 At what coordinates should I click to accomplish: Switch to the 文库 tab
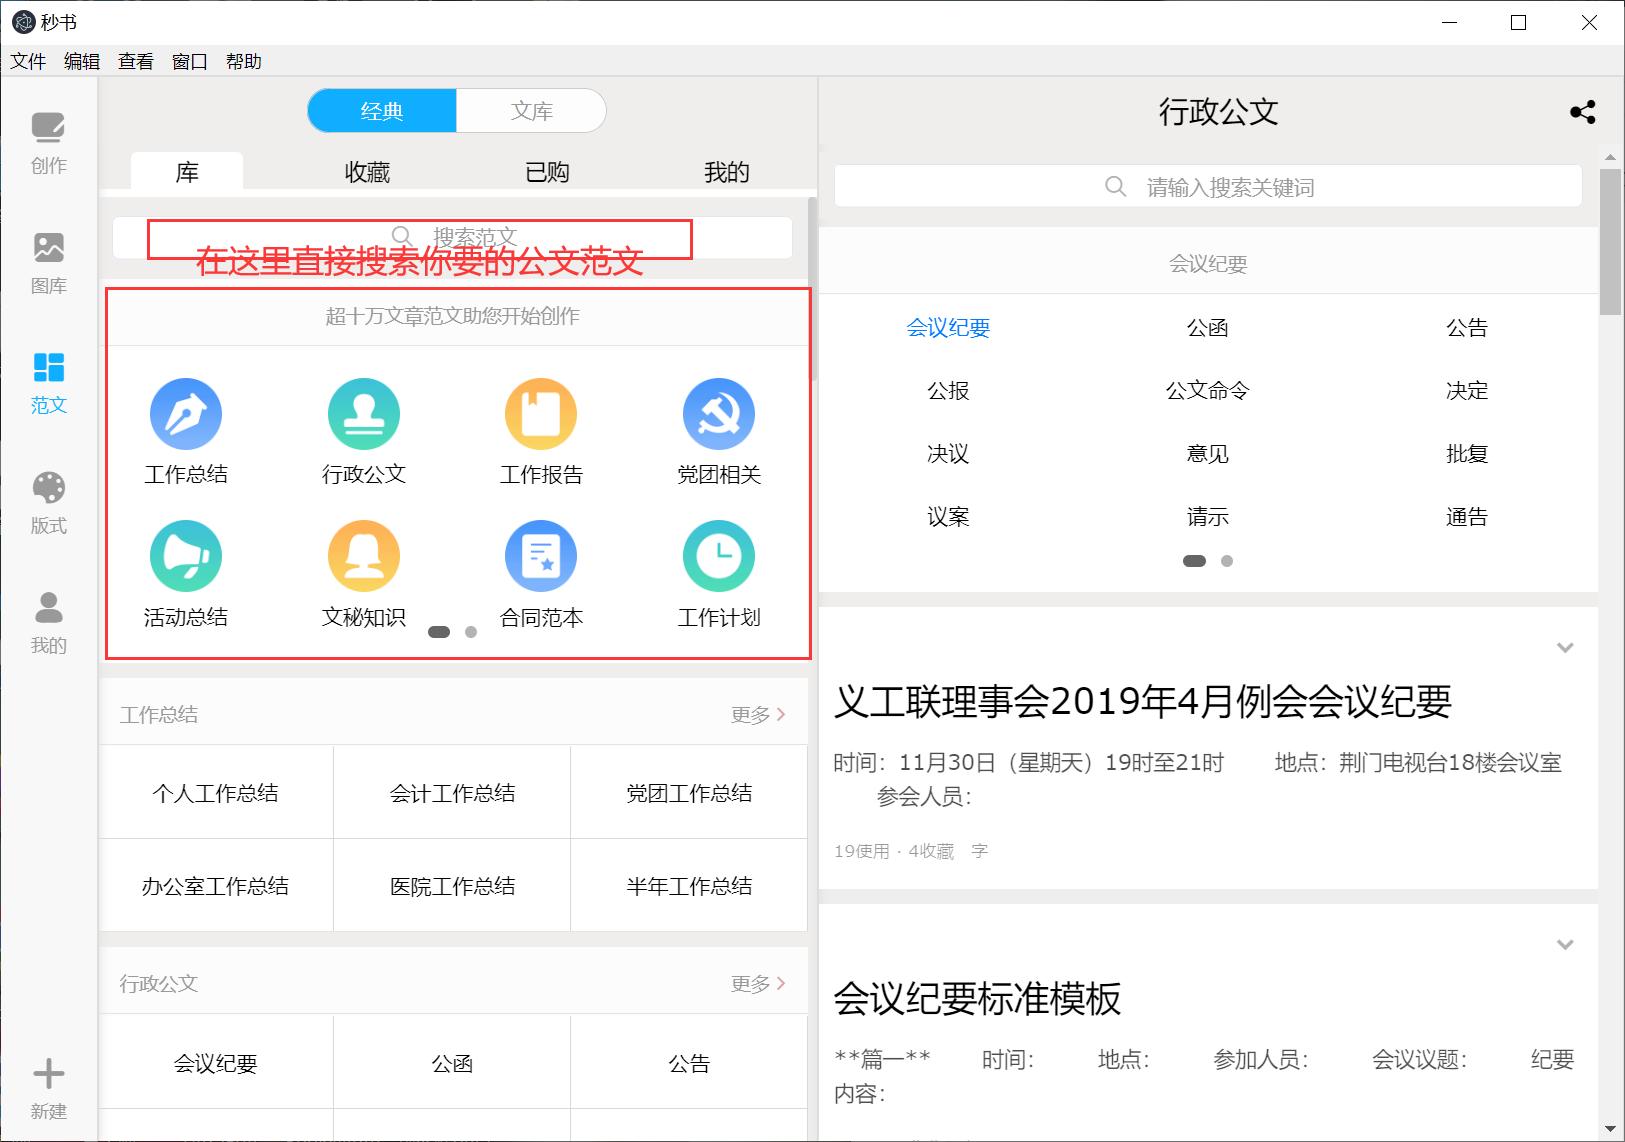pos(531,111)
